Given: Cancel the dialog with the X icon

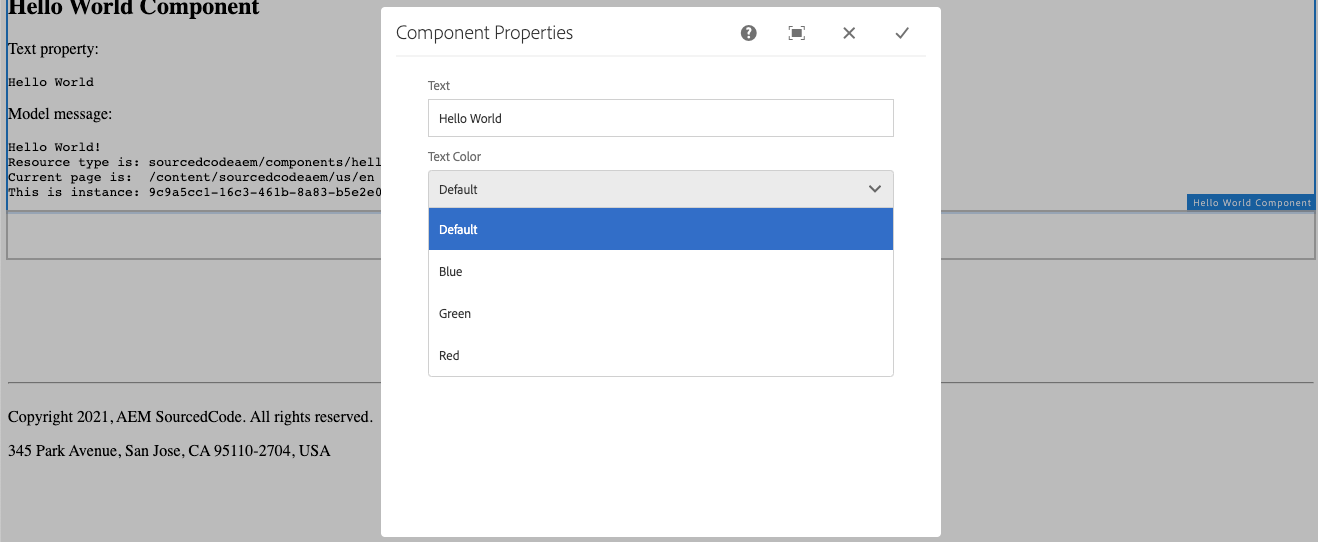Looking at the screenshot, I should coord(849,33).
